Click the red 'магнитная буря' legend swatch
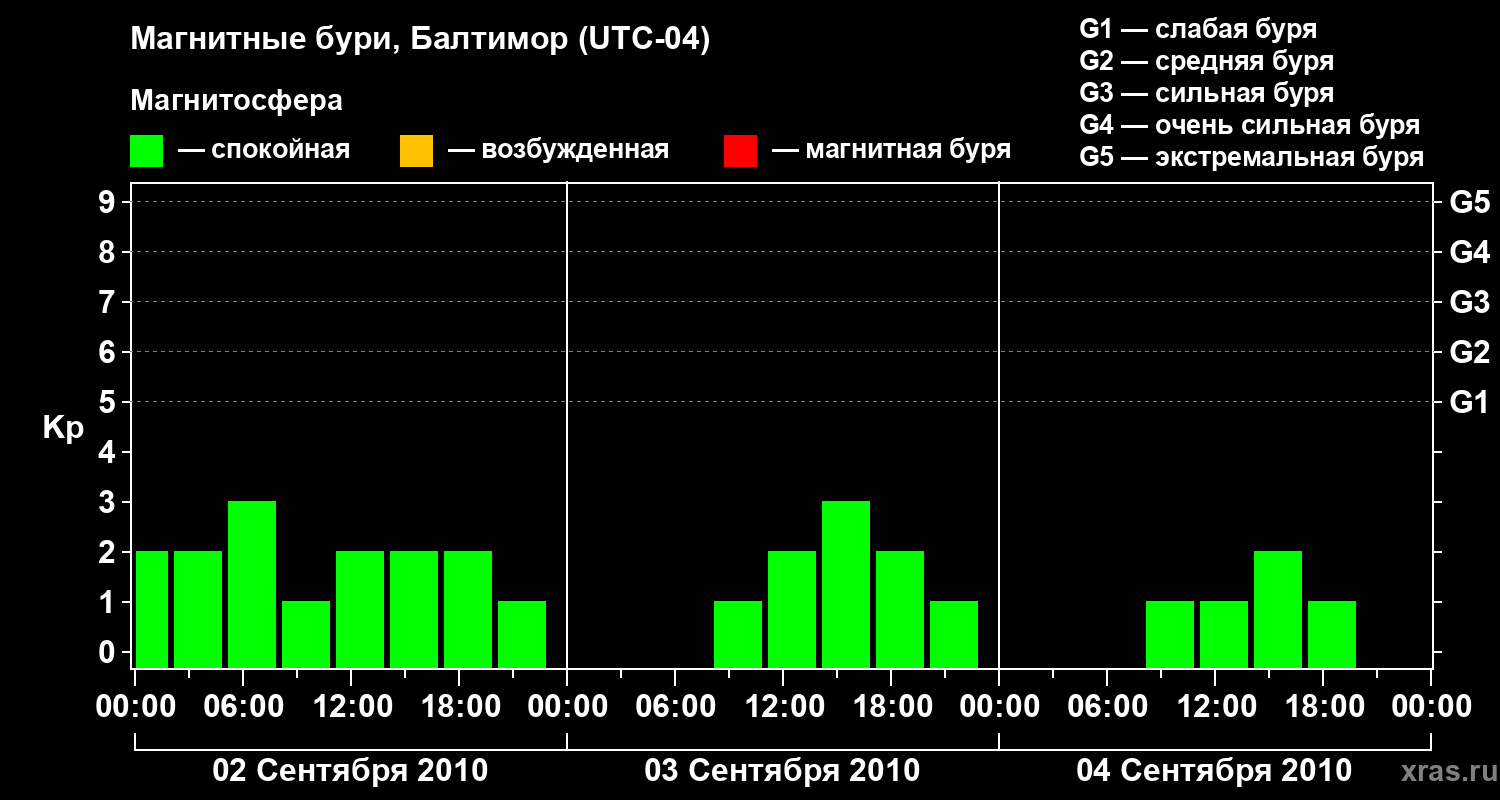Viewport: 1500px width, 800px height. pyautogui.click(x=740, y=151)
